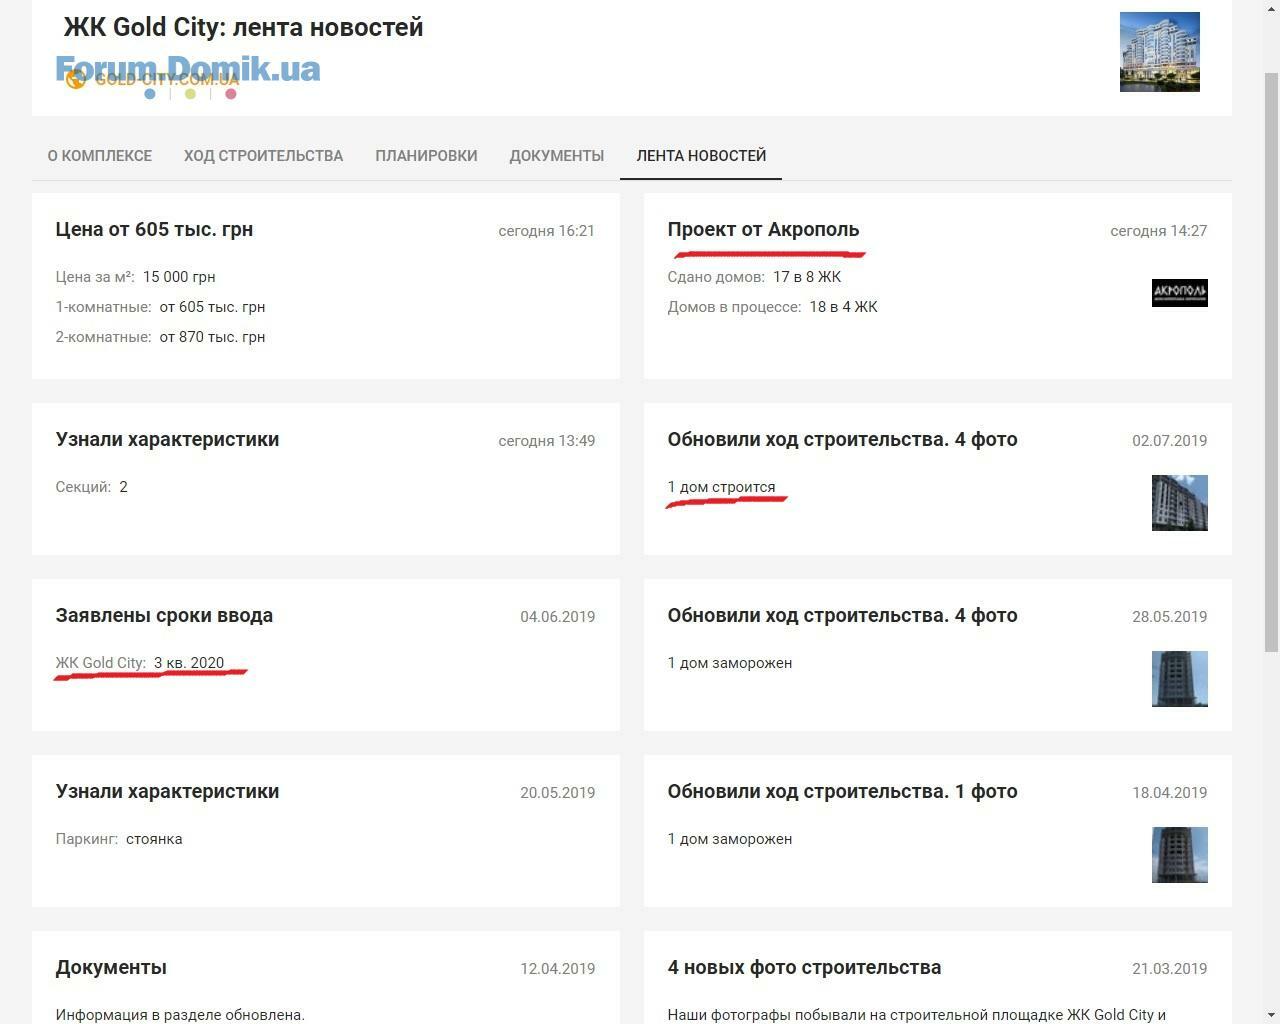Open construction photo thumbnail dated 28.05.2019

(1179, 679)
